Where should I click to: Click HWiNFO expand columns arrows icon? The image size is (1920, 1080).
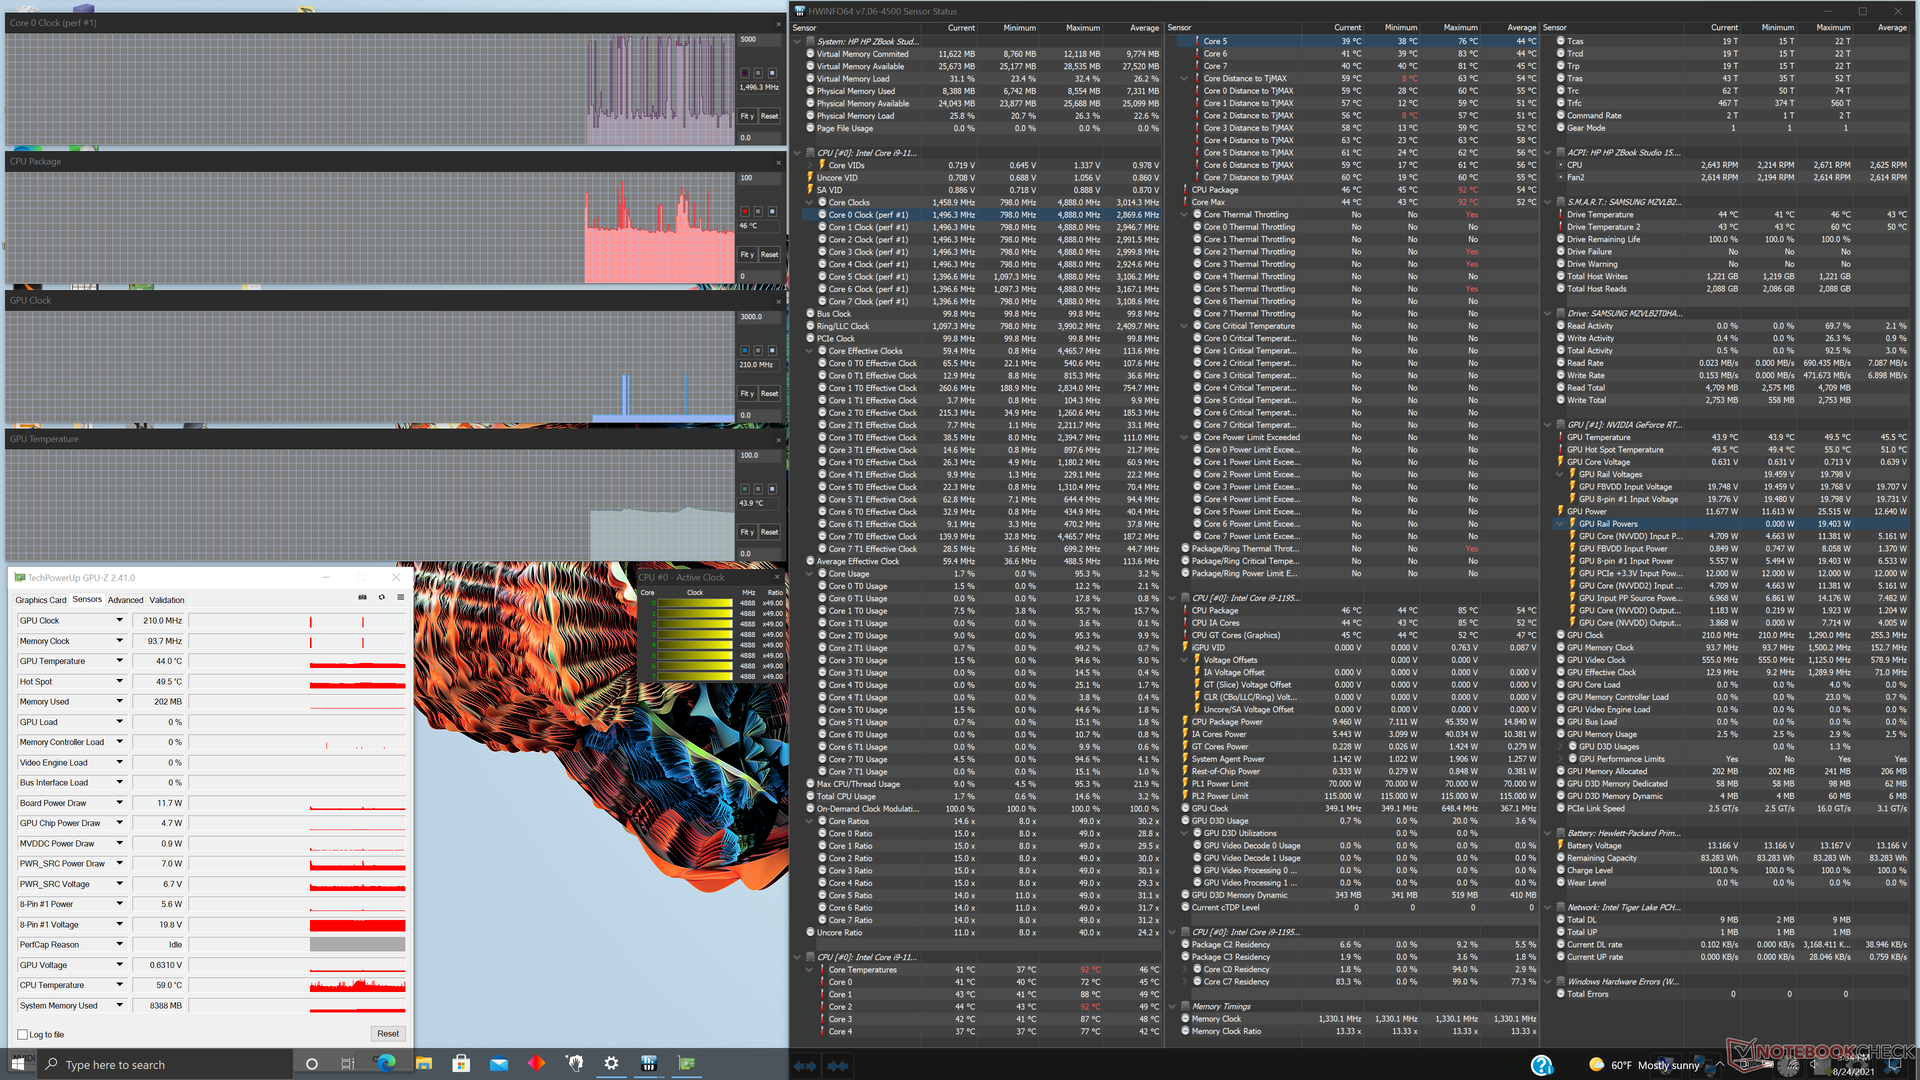click(805, 1066)
